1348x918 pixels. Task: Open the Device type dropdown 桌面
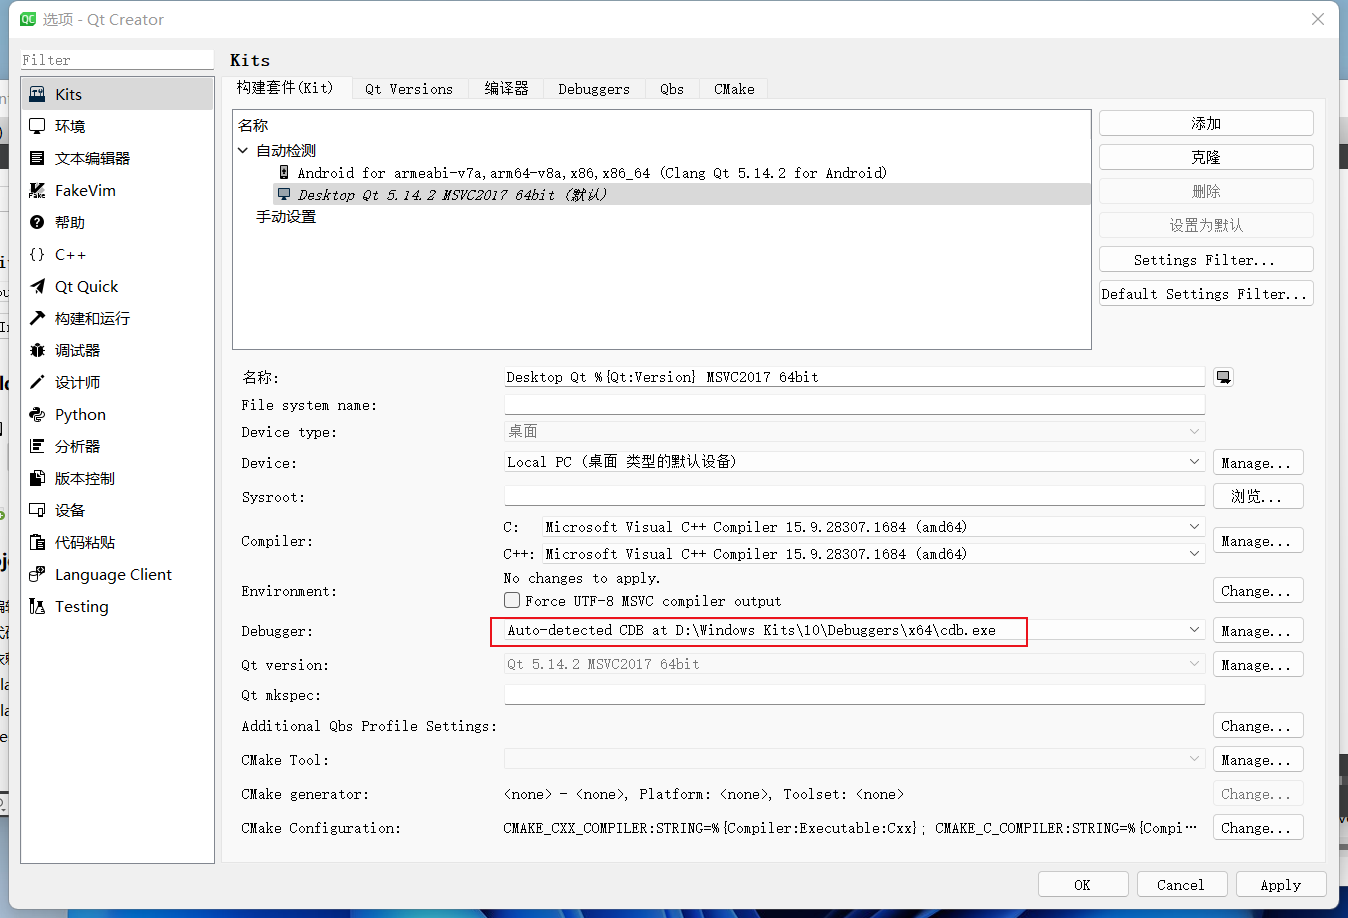coord(854,431)
